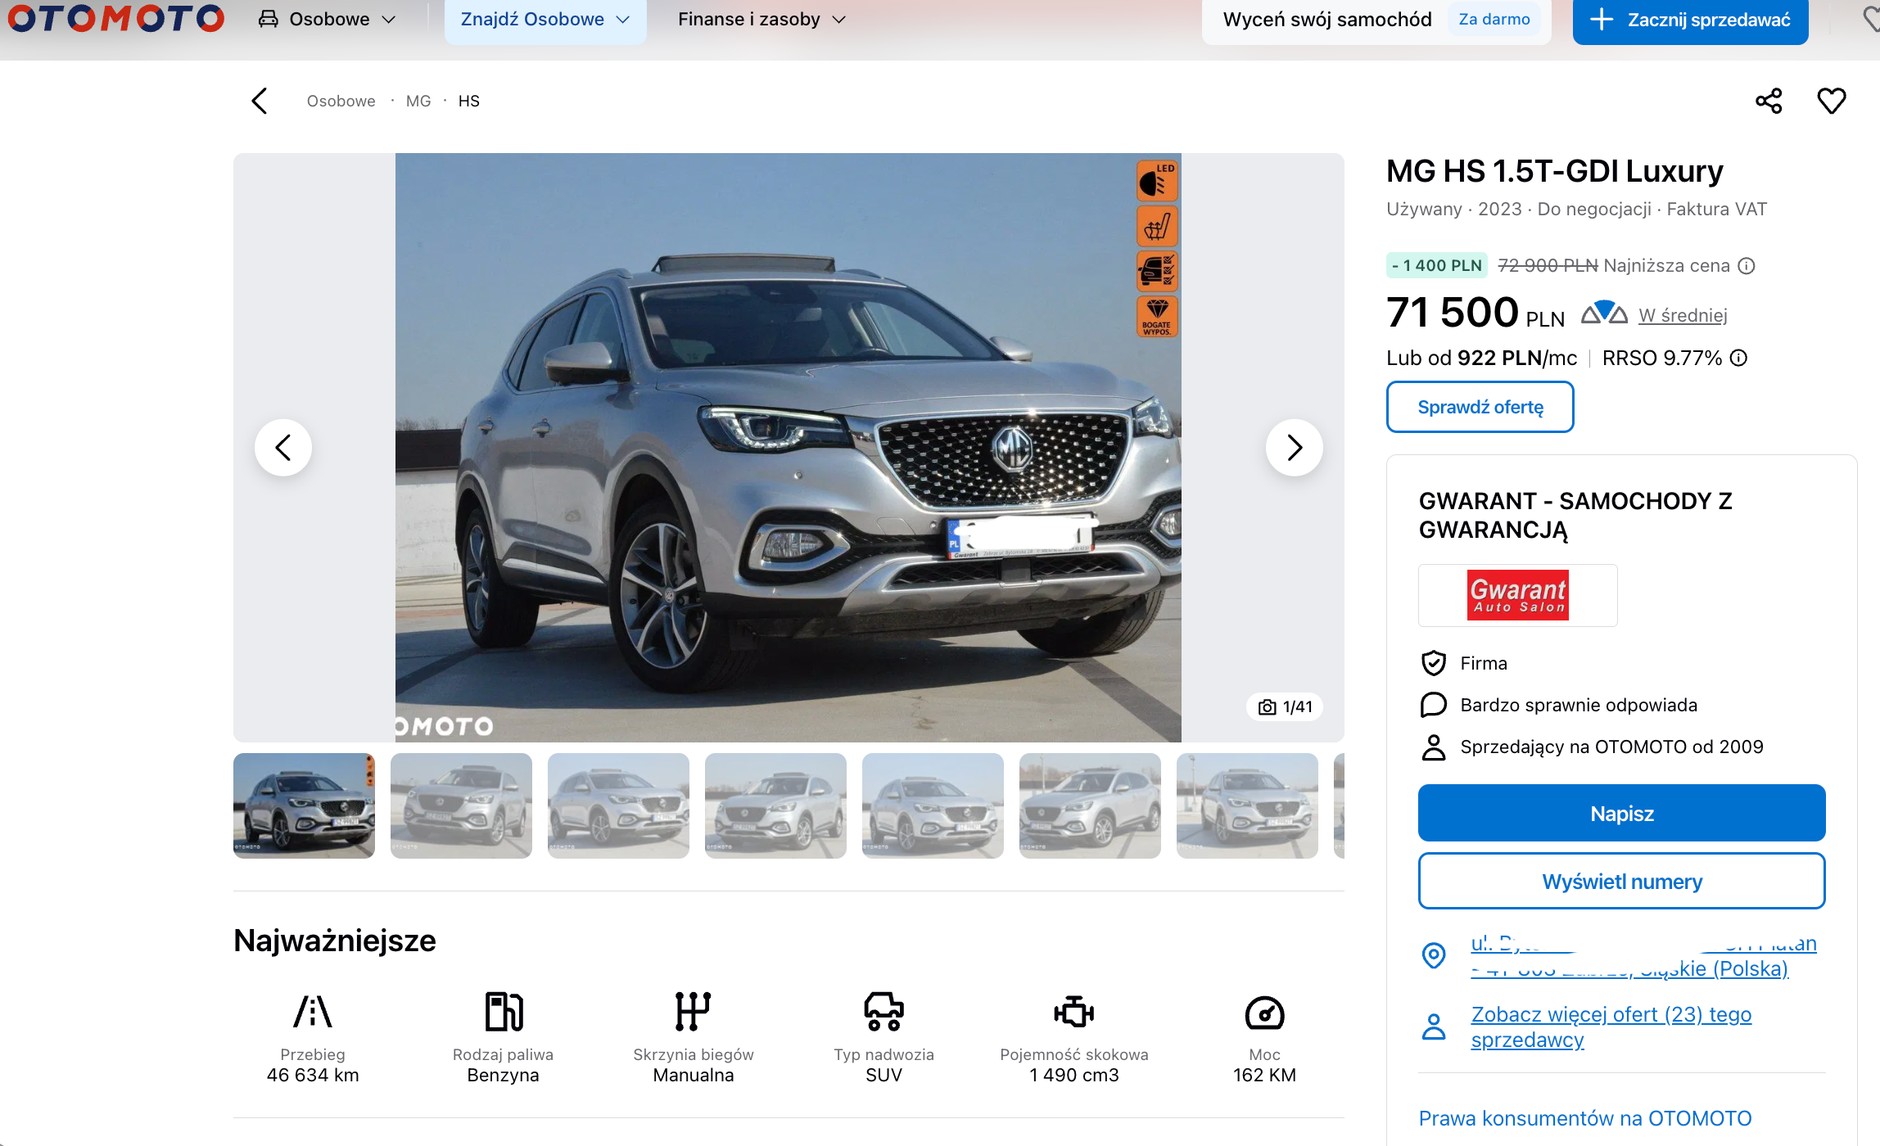Click the Moc gauge icon
This screenshot has height=1146, width=1880.
(x=1264, y=1013)
